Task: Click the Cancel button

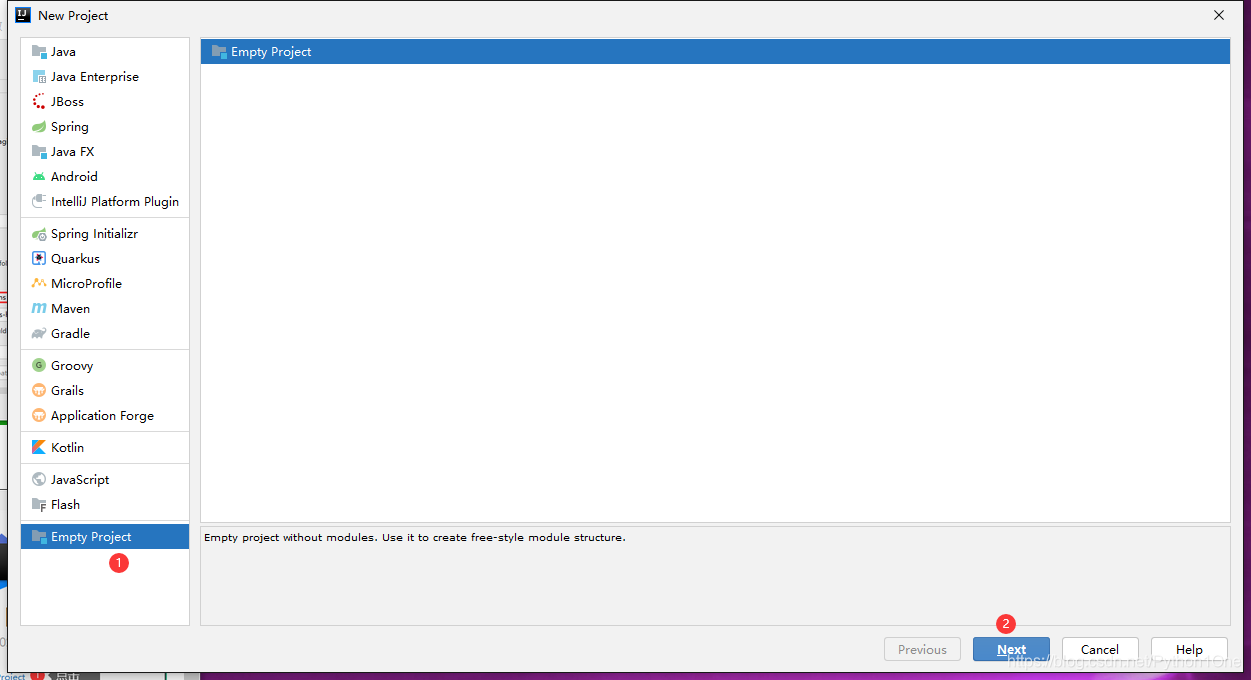Action: click(1100, 649)
